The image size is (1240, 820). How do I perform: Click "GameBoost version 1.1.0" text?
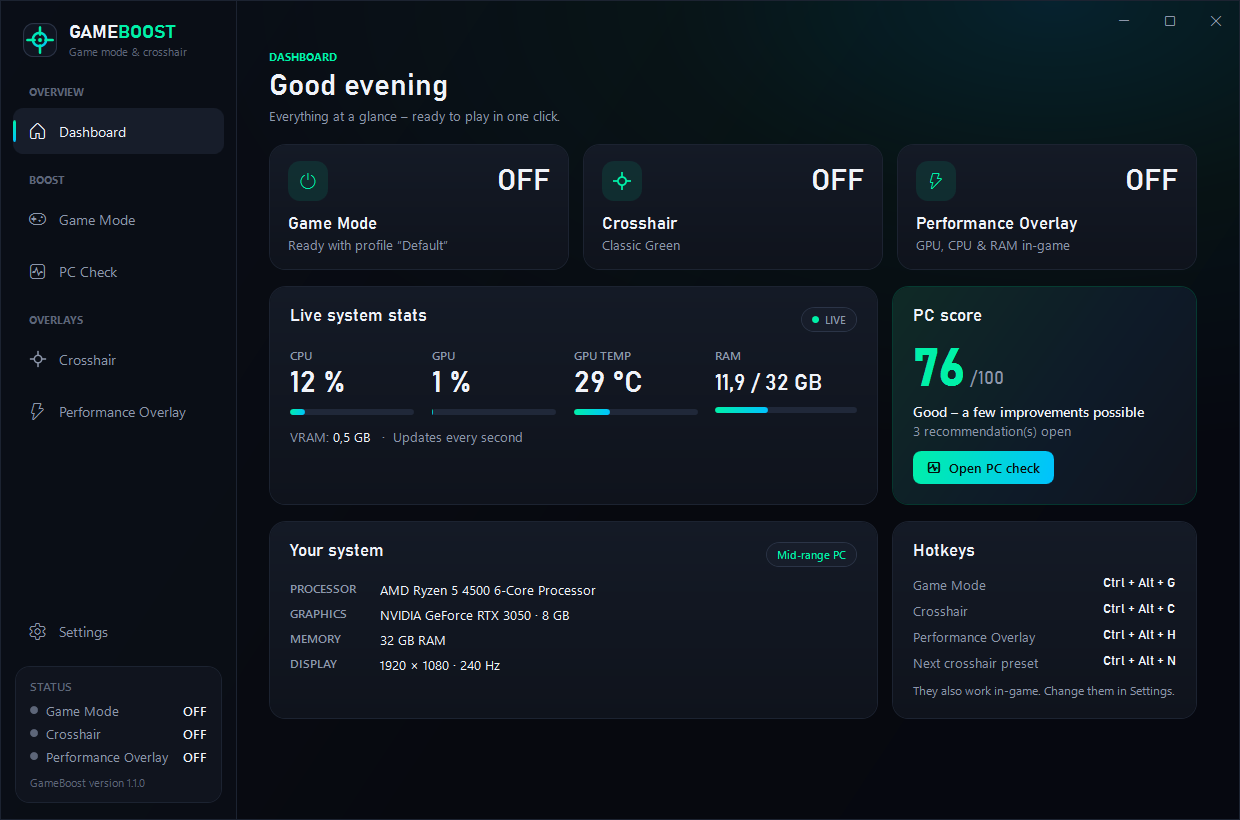click(87, 783)
